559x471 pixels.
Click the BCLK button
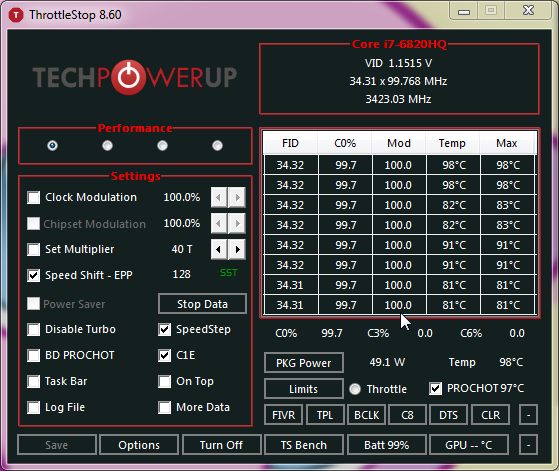(x=366, y=415)
